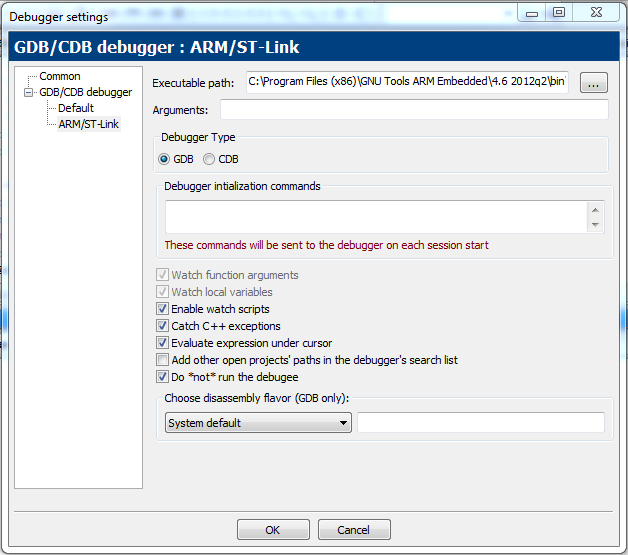Viewport: 628px width, 555px height.
Task: Click in the debugger initialization commands box
Action: tap(376, 217)
